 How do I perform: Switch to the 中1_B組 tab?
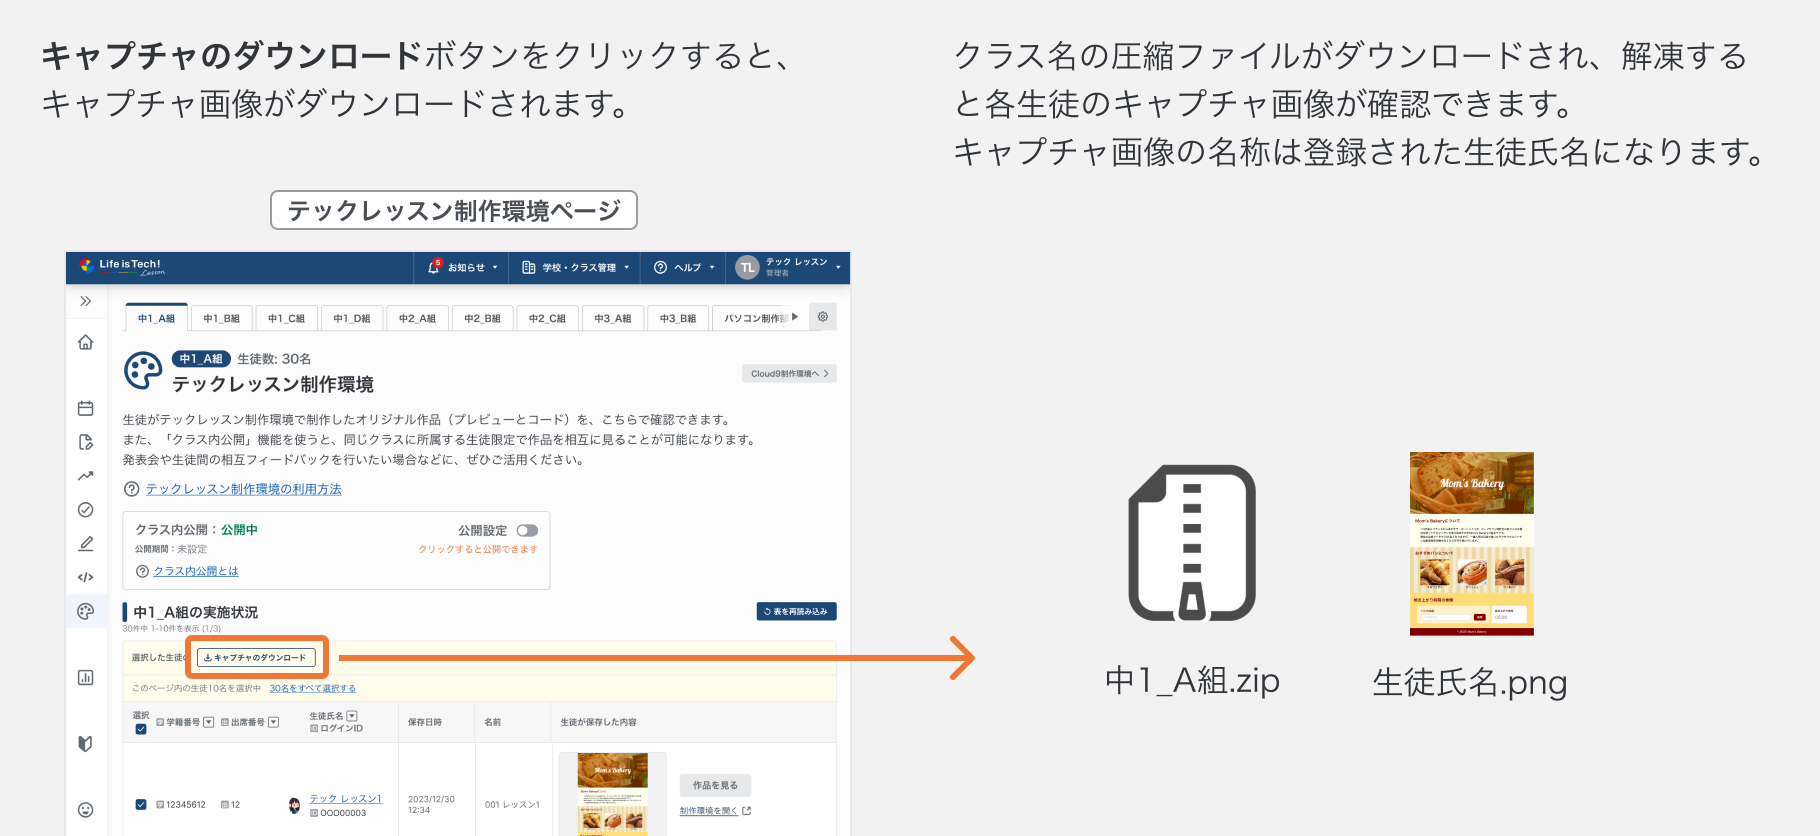(x=222, y=318)
